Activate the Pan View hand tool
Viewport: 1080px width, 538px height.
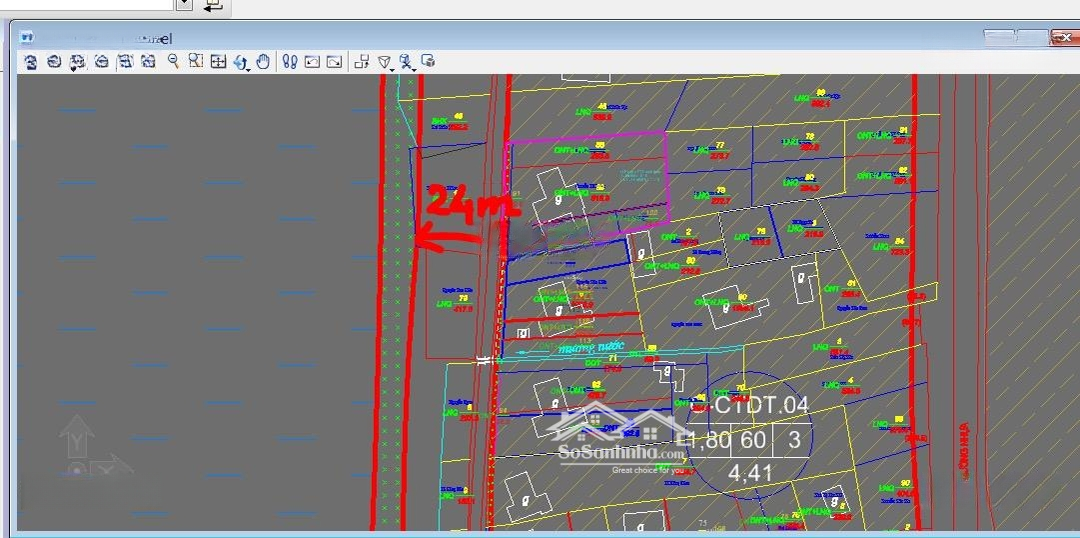pyautogui.click(x=263, y=62)
